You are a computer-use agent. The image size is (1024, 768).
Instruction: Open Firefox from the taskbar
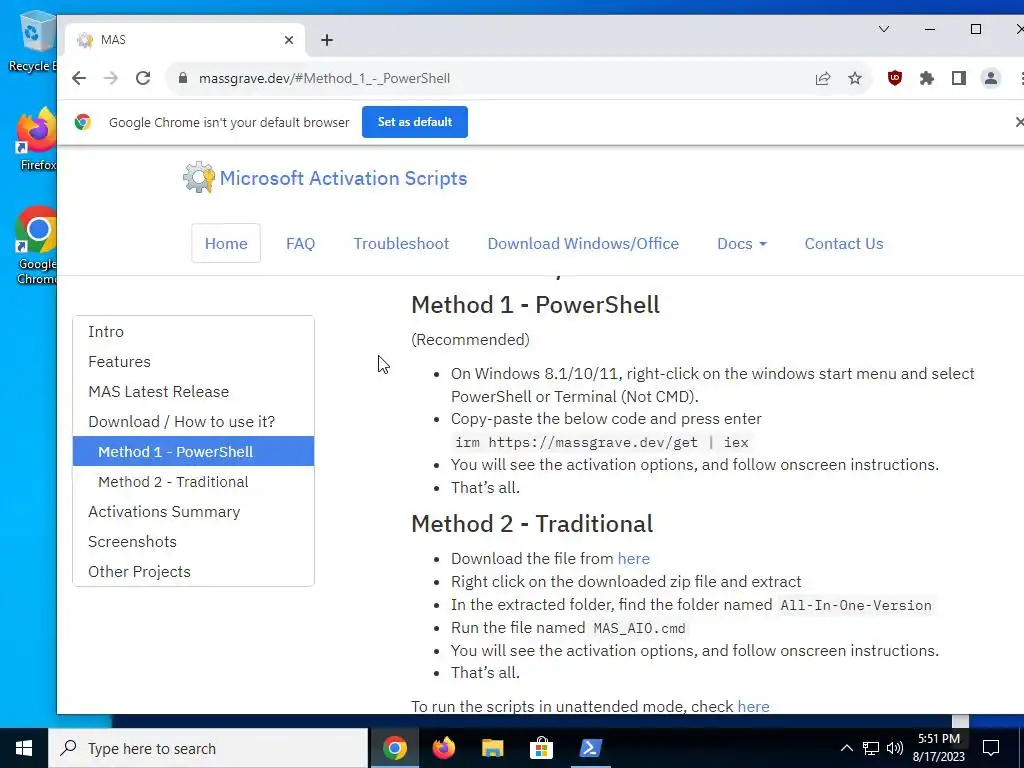click(x=444, y=748)
